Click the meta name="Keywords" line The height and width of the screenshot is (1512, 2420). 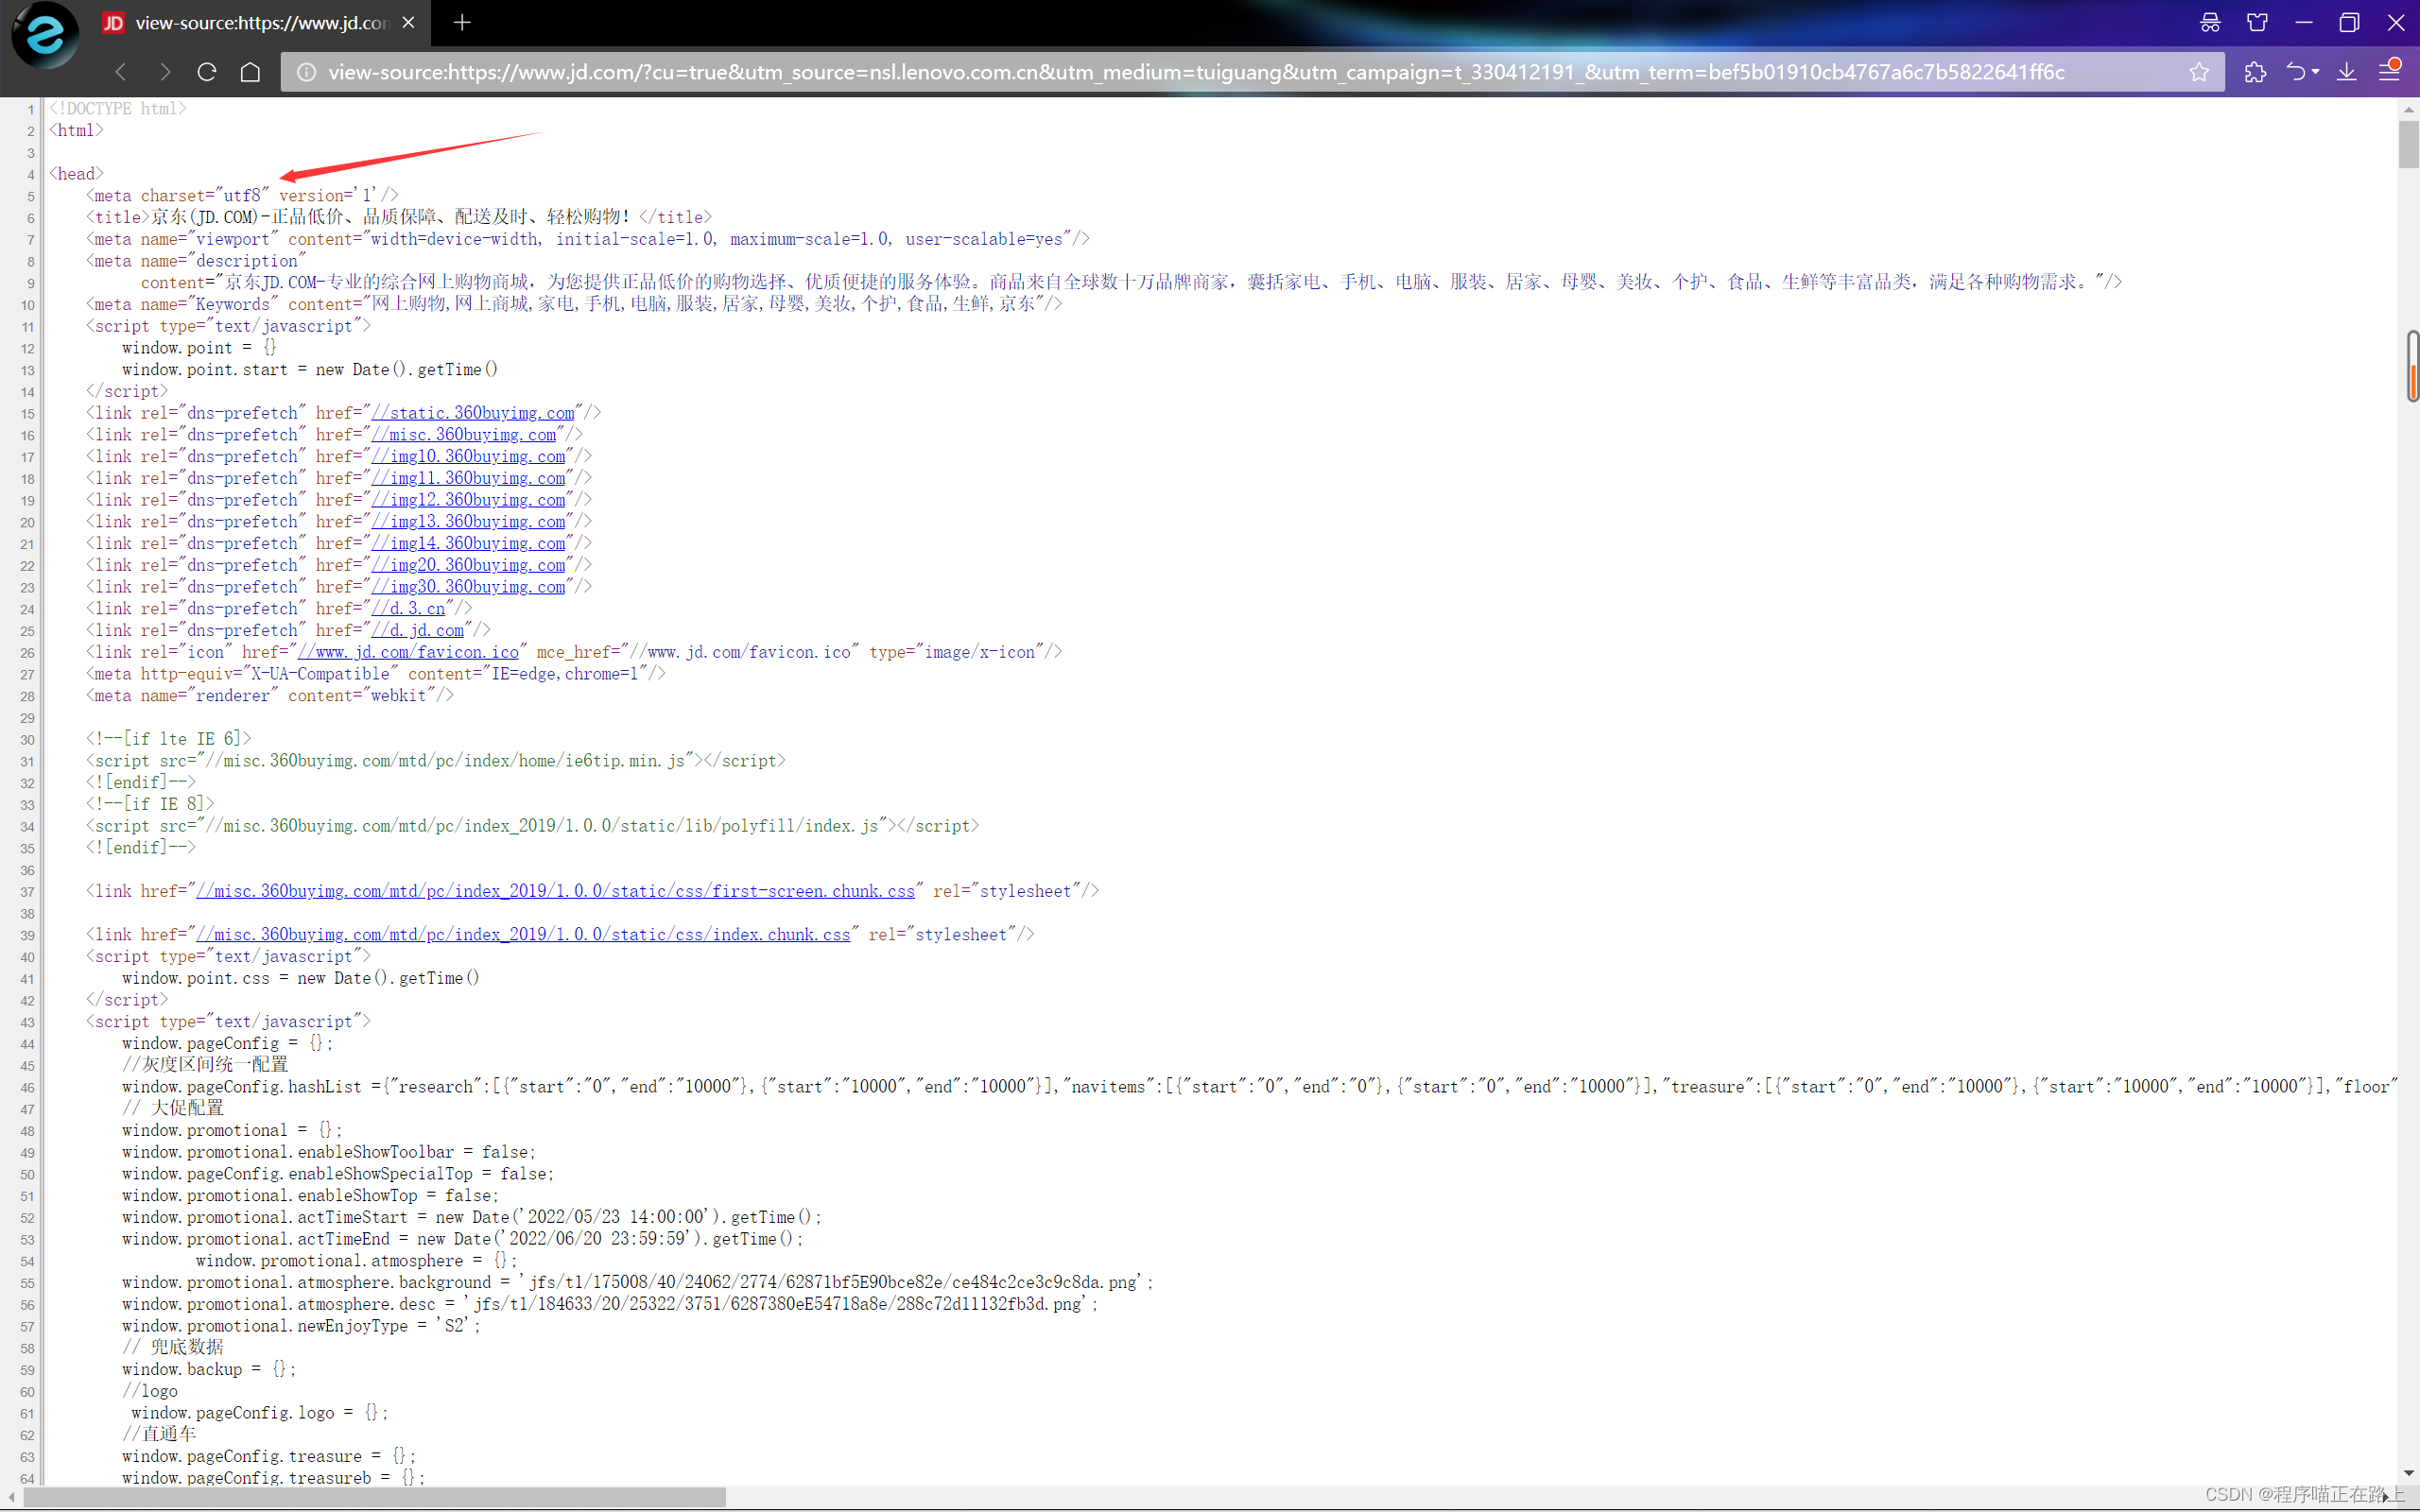(574, 305)
